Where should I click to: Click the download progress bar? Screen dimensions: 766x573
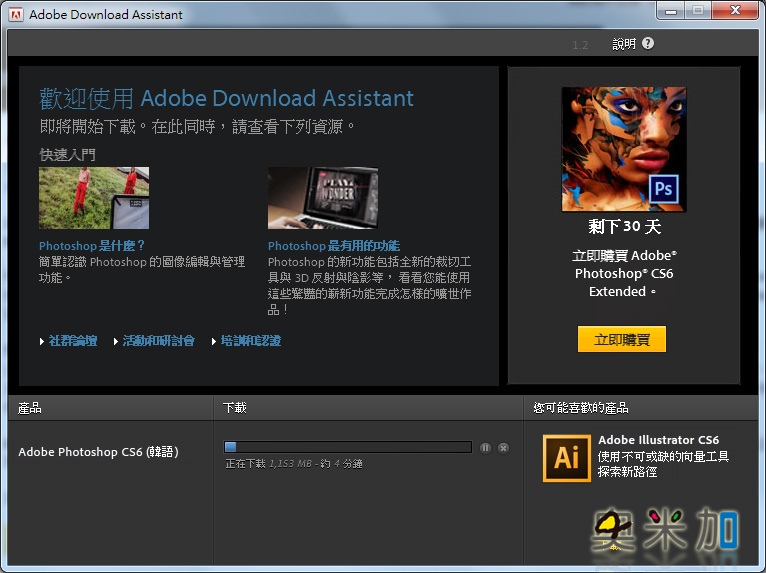pyautogui.click(x=348, y=447)
